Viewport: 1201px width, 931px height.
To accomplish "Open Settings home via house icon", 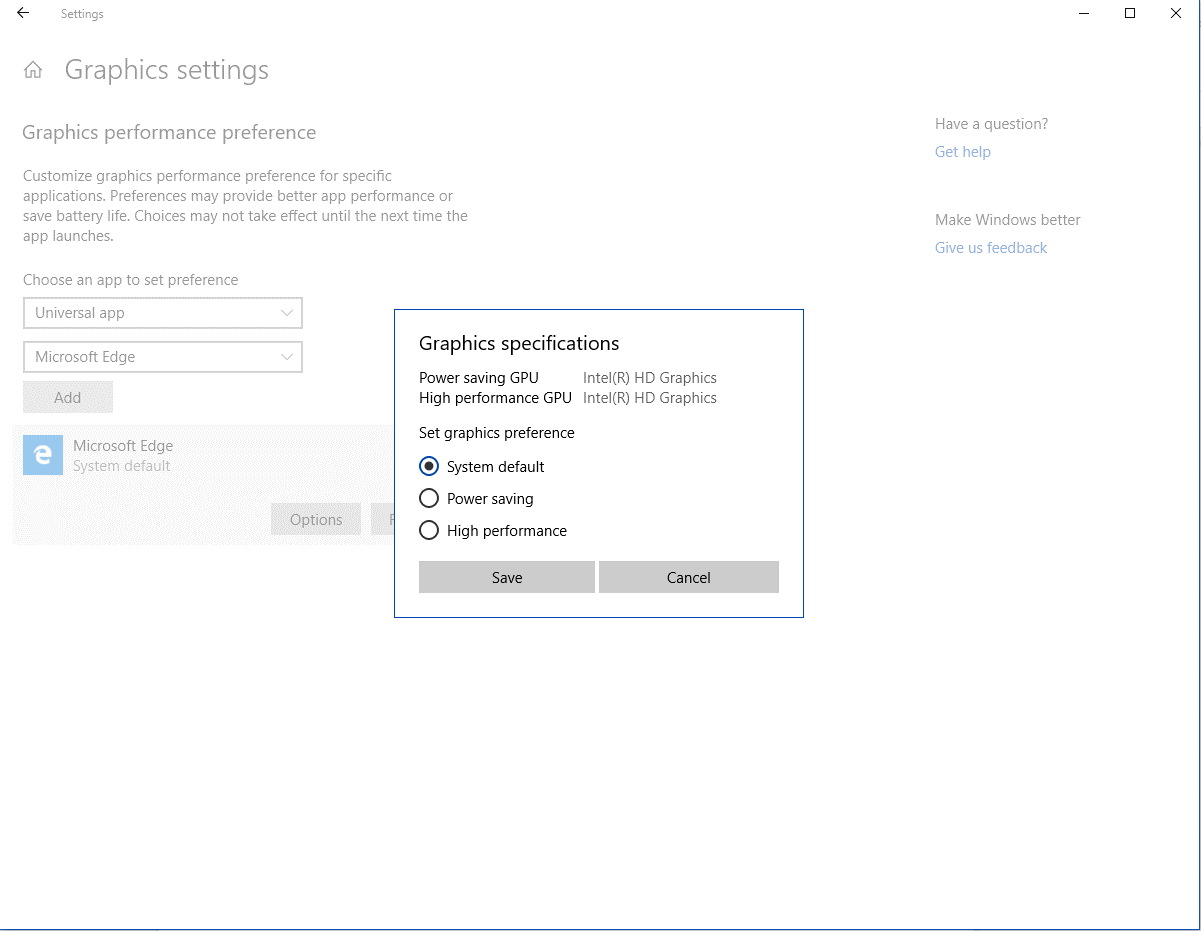I will (x=33, y=70).
